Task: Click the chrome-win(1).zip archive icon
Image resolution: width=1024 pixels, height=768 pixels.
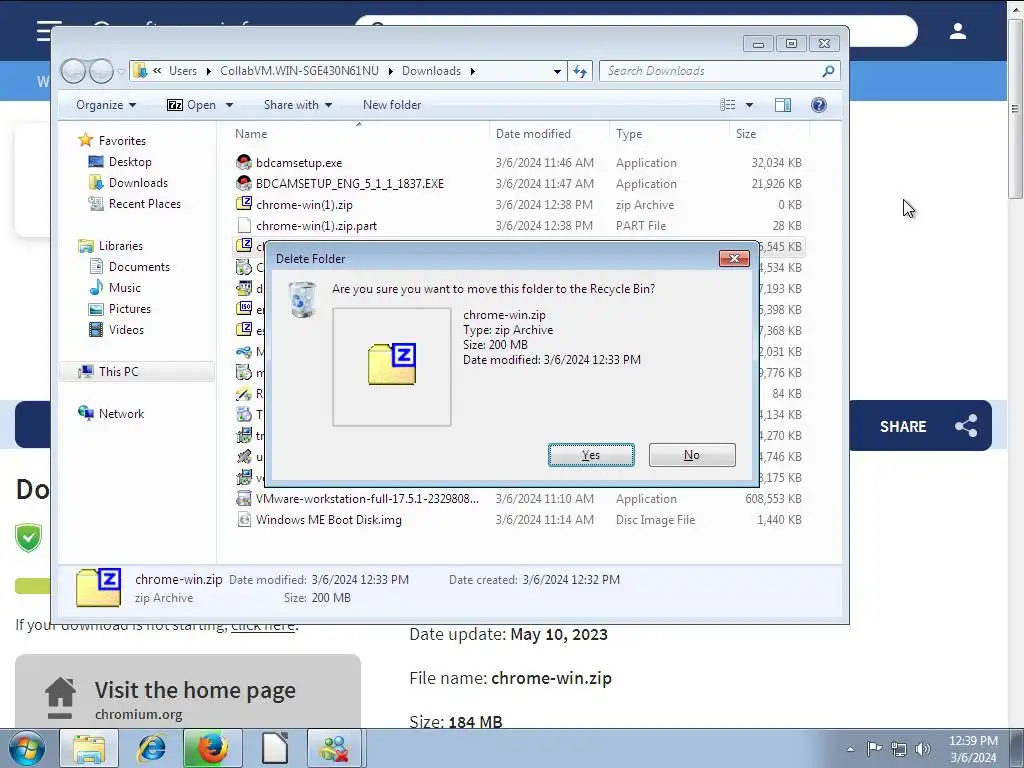Action: (244, 204)
